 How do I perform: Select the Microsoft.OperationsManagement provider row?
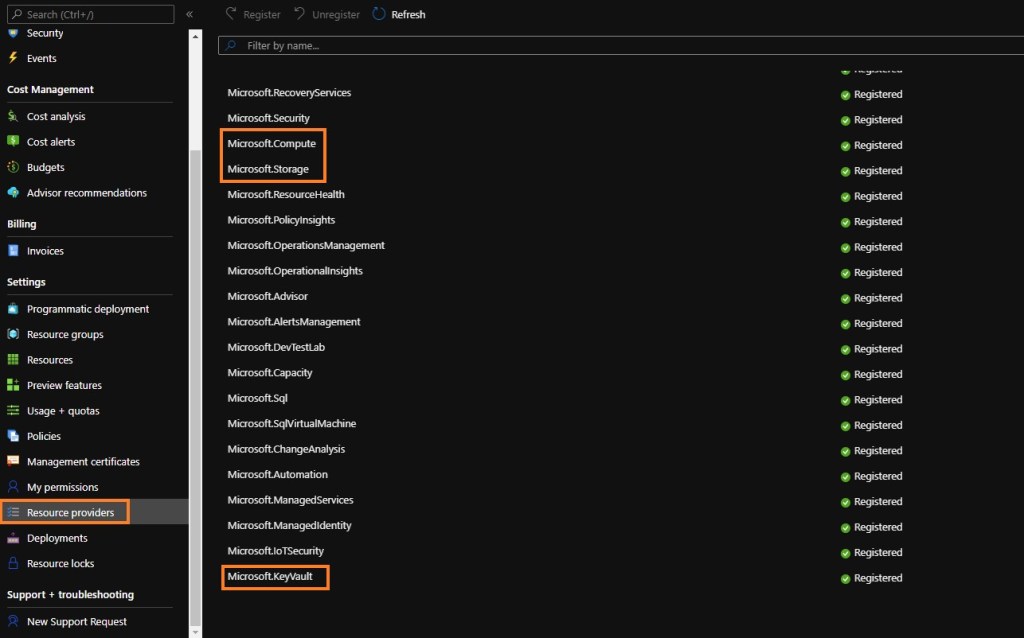coord(620,246)
